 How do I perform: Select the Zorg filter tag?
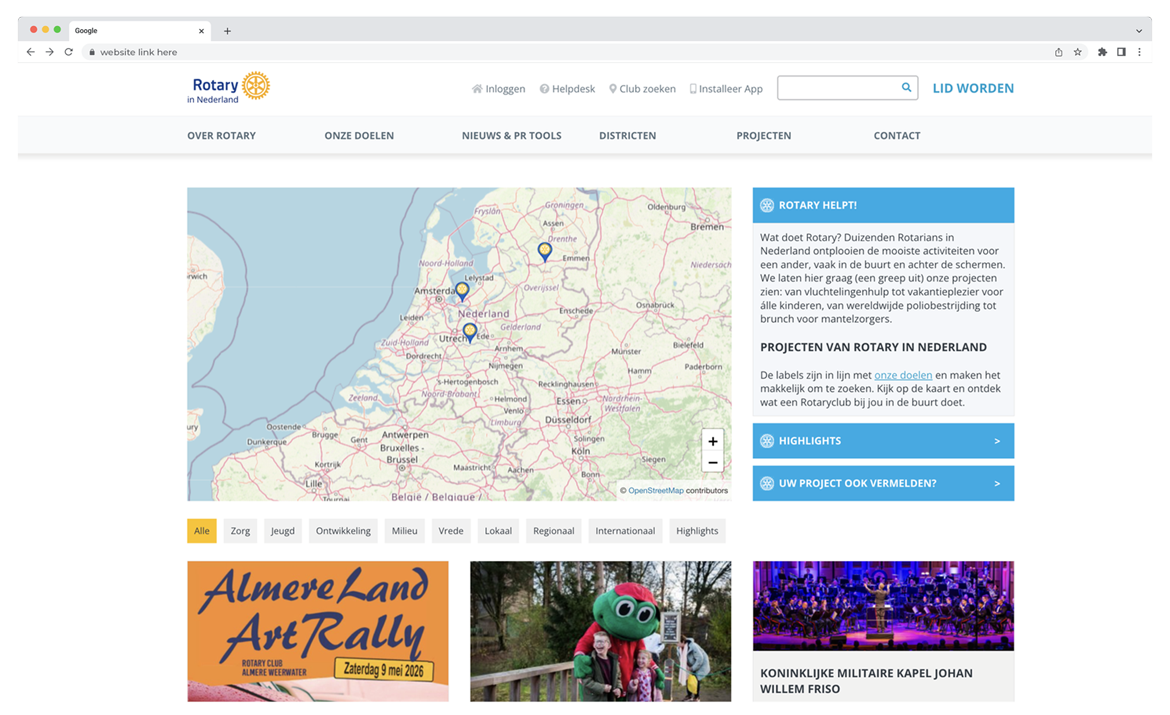[x=240, y=531]
